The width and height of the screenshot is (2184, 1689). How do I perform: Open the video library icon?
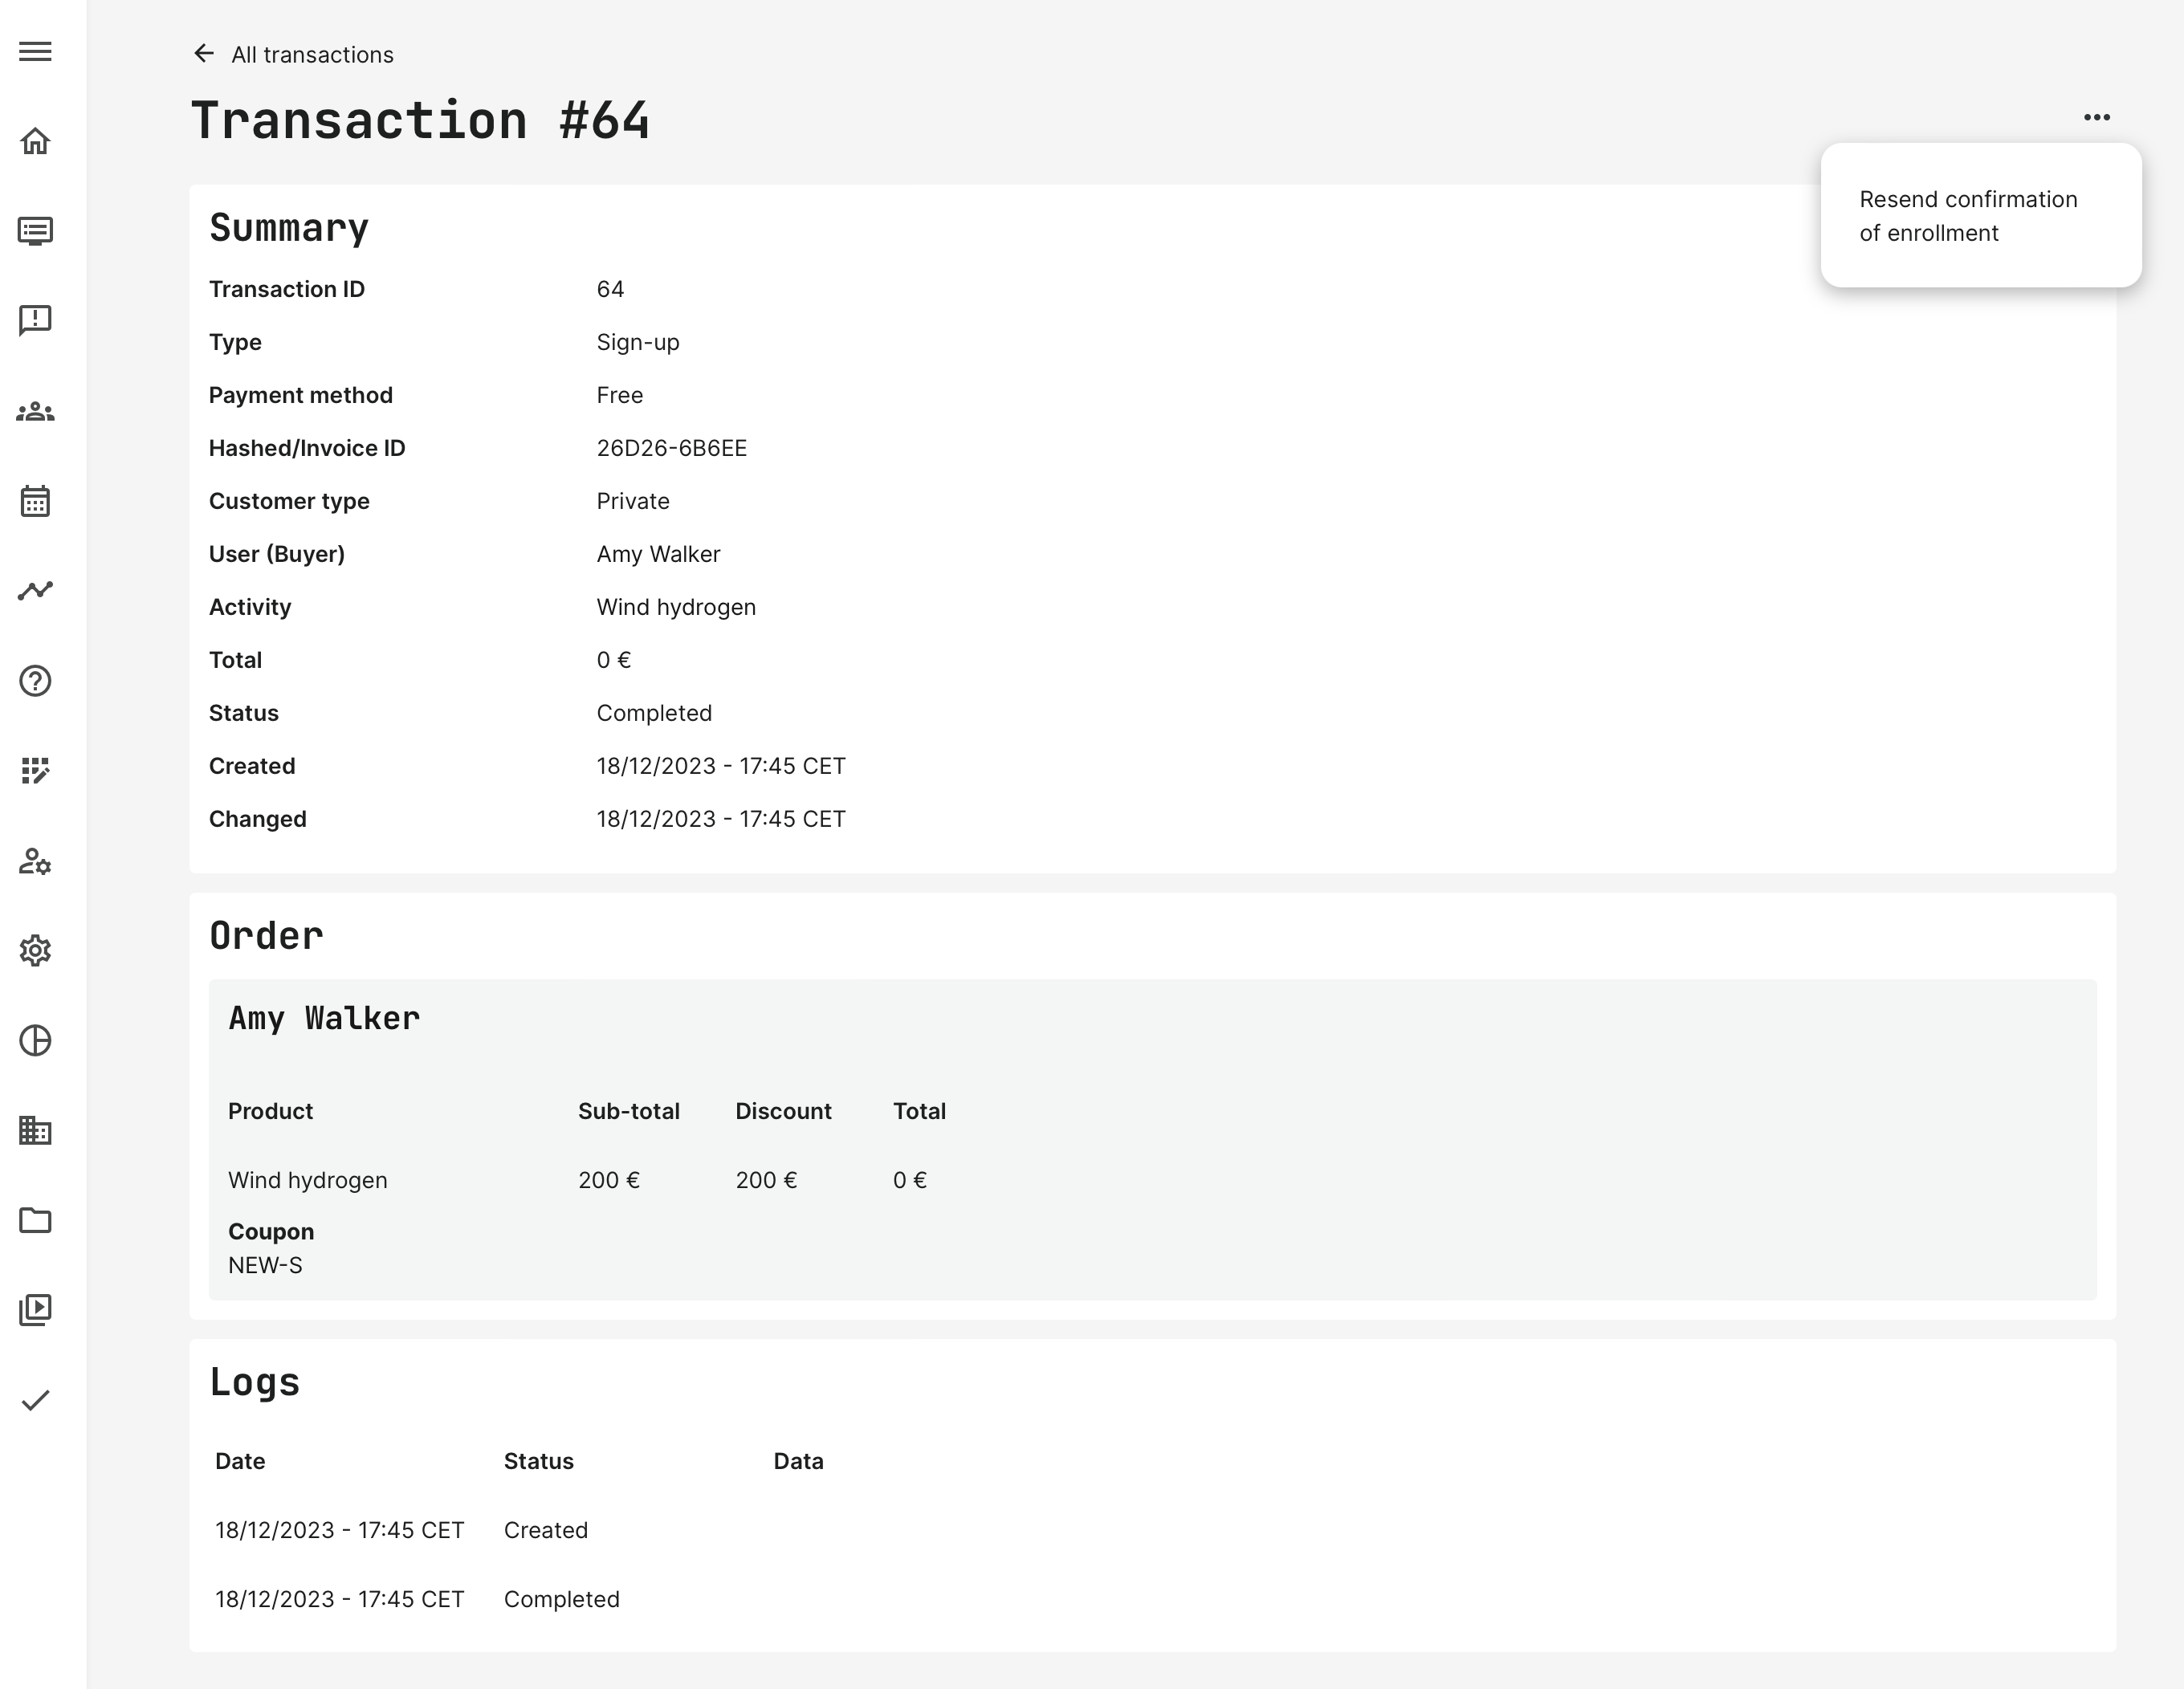pyautogui.click(x=35, y=1310)
